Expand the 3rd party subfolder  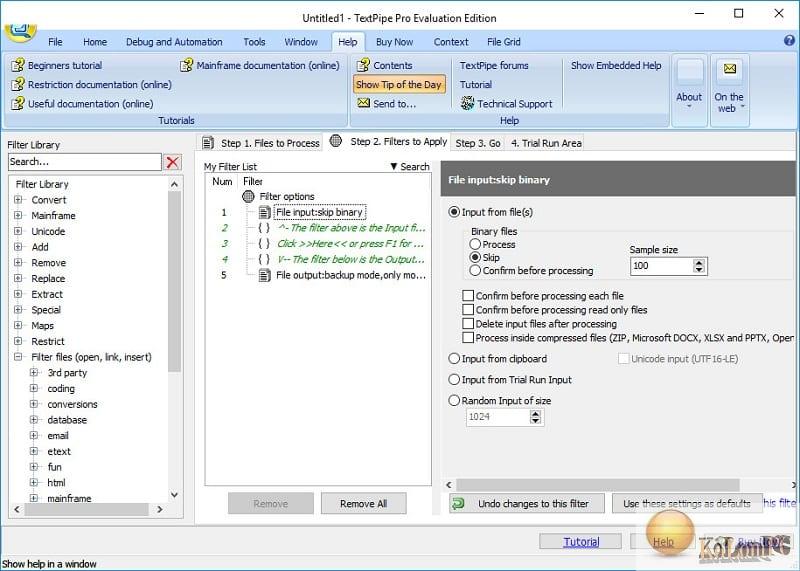pos(34,373)
